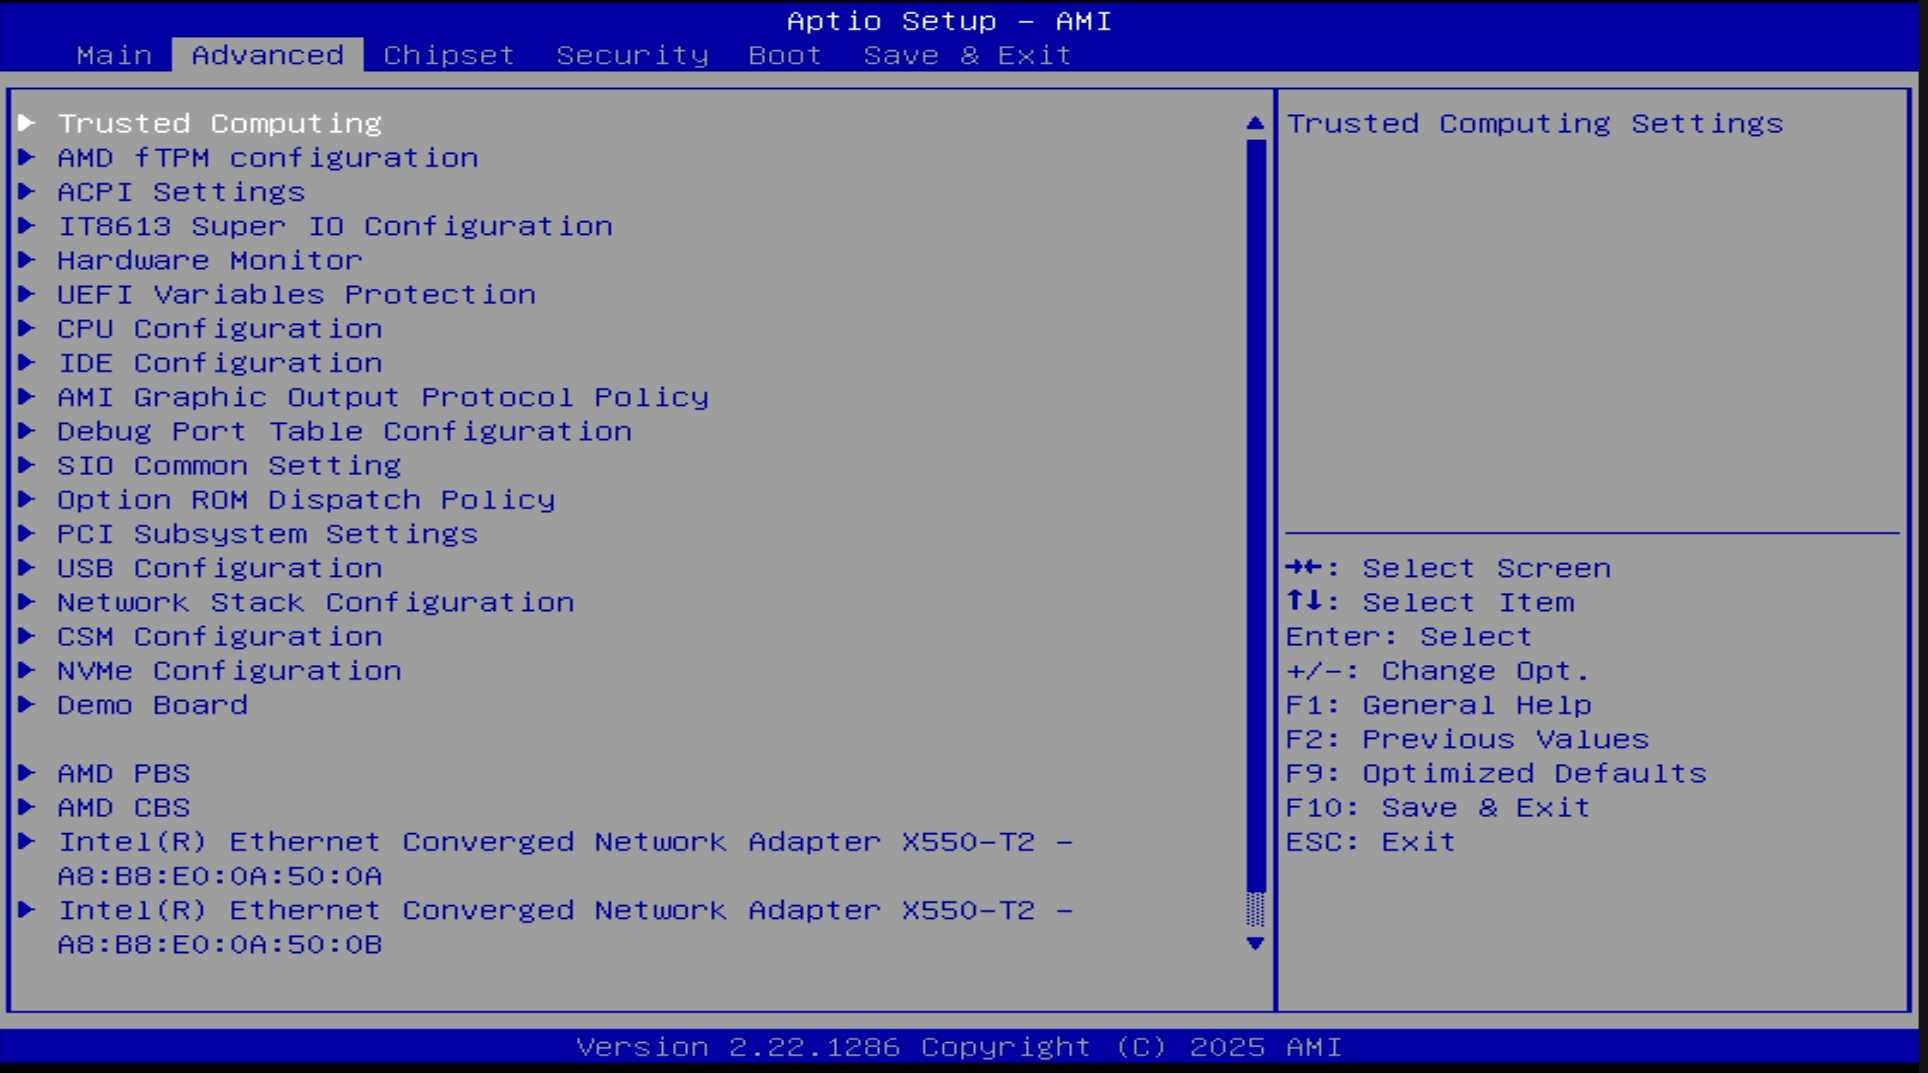Click the triangle icon beside AMD CBS
This screenshot has width=1928, height=1073.
pyautogui.click(x=27, y=807)
